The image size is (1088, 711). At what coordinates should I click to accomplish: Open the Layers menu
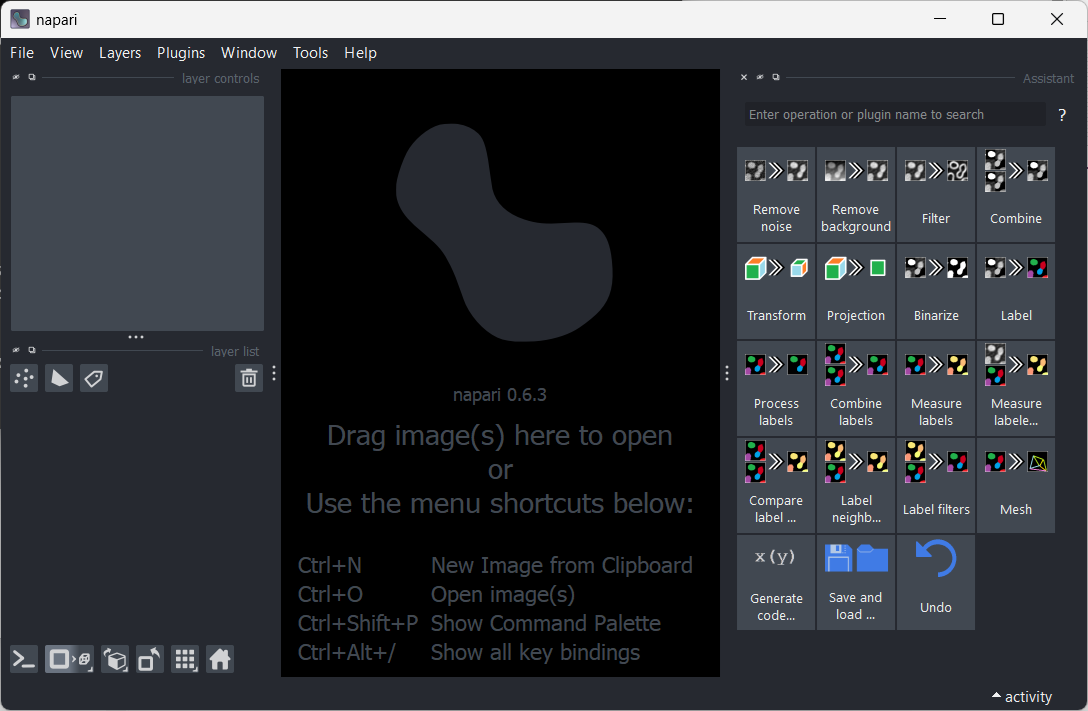pos(120,53)
